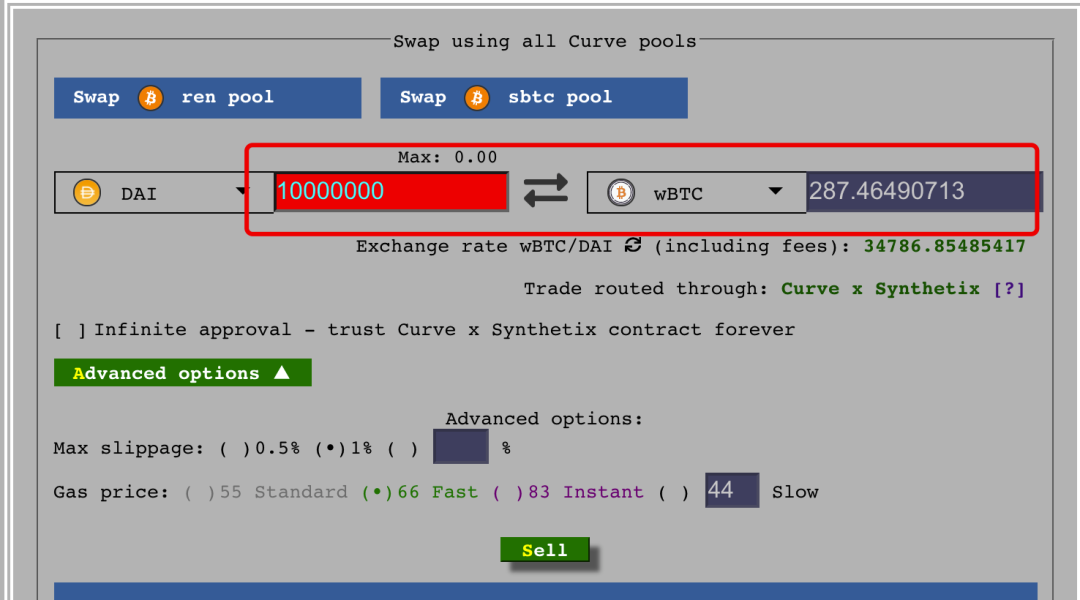This screenshot has height=600, width=1080.
Task: Click the bitcoin icon in ren pool button
Action: [150, 98]
